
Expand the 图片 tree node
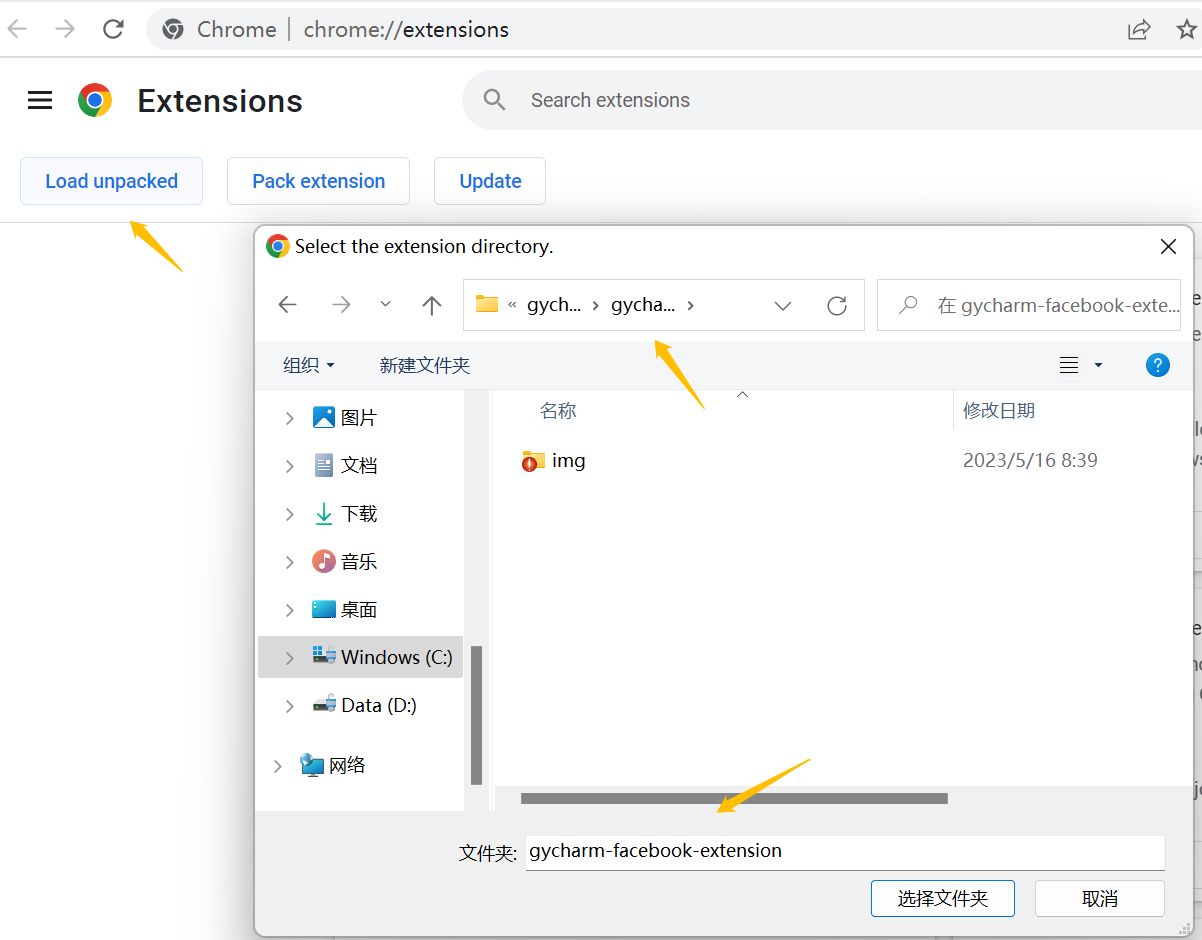289,418
